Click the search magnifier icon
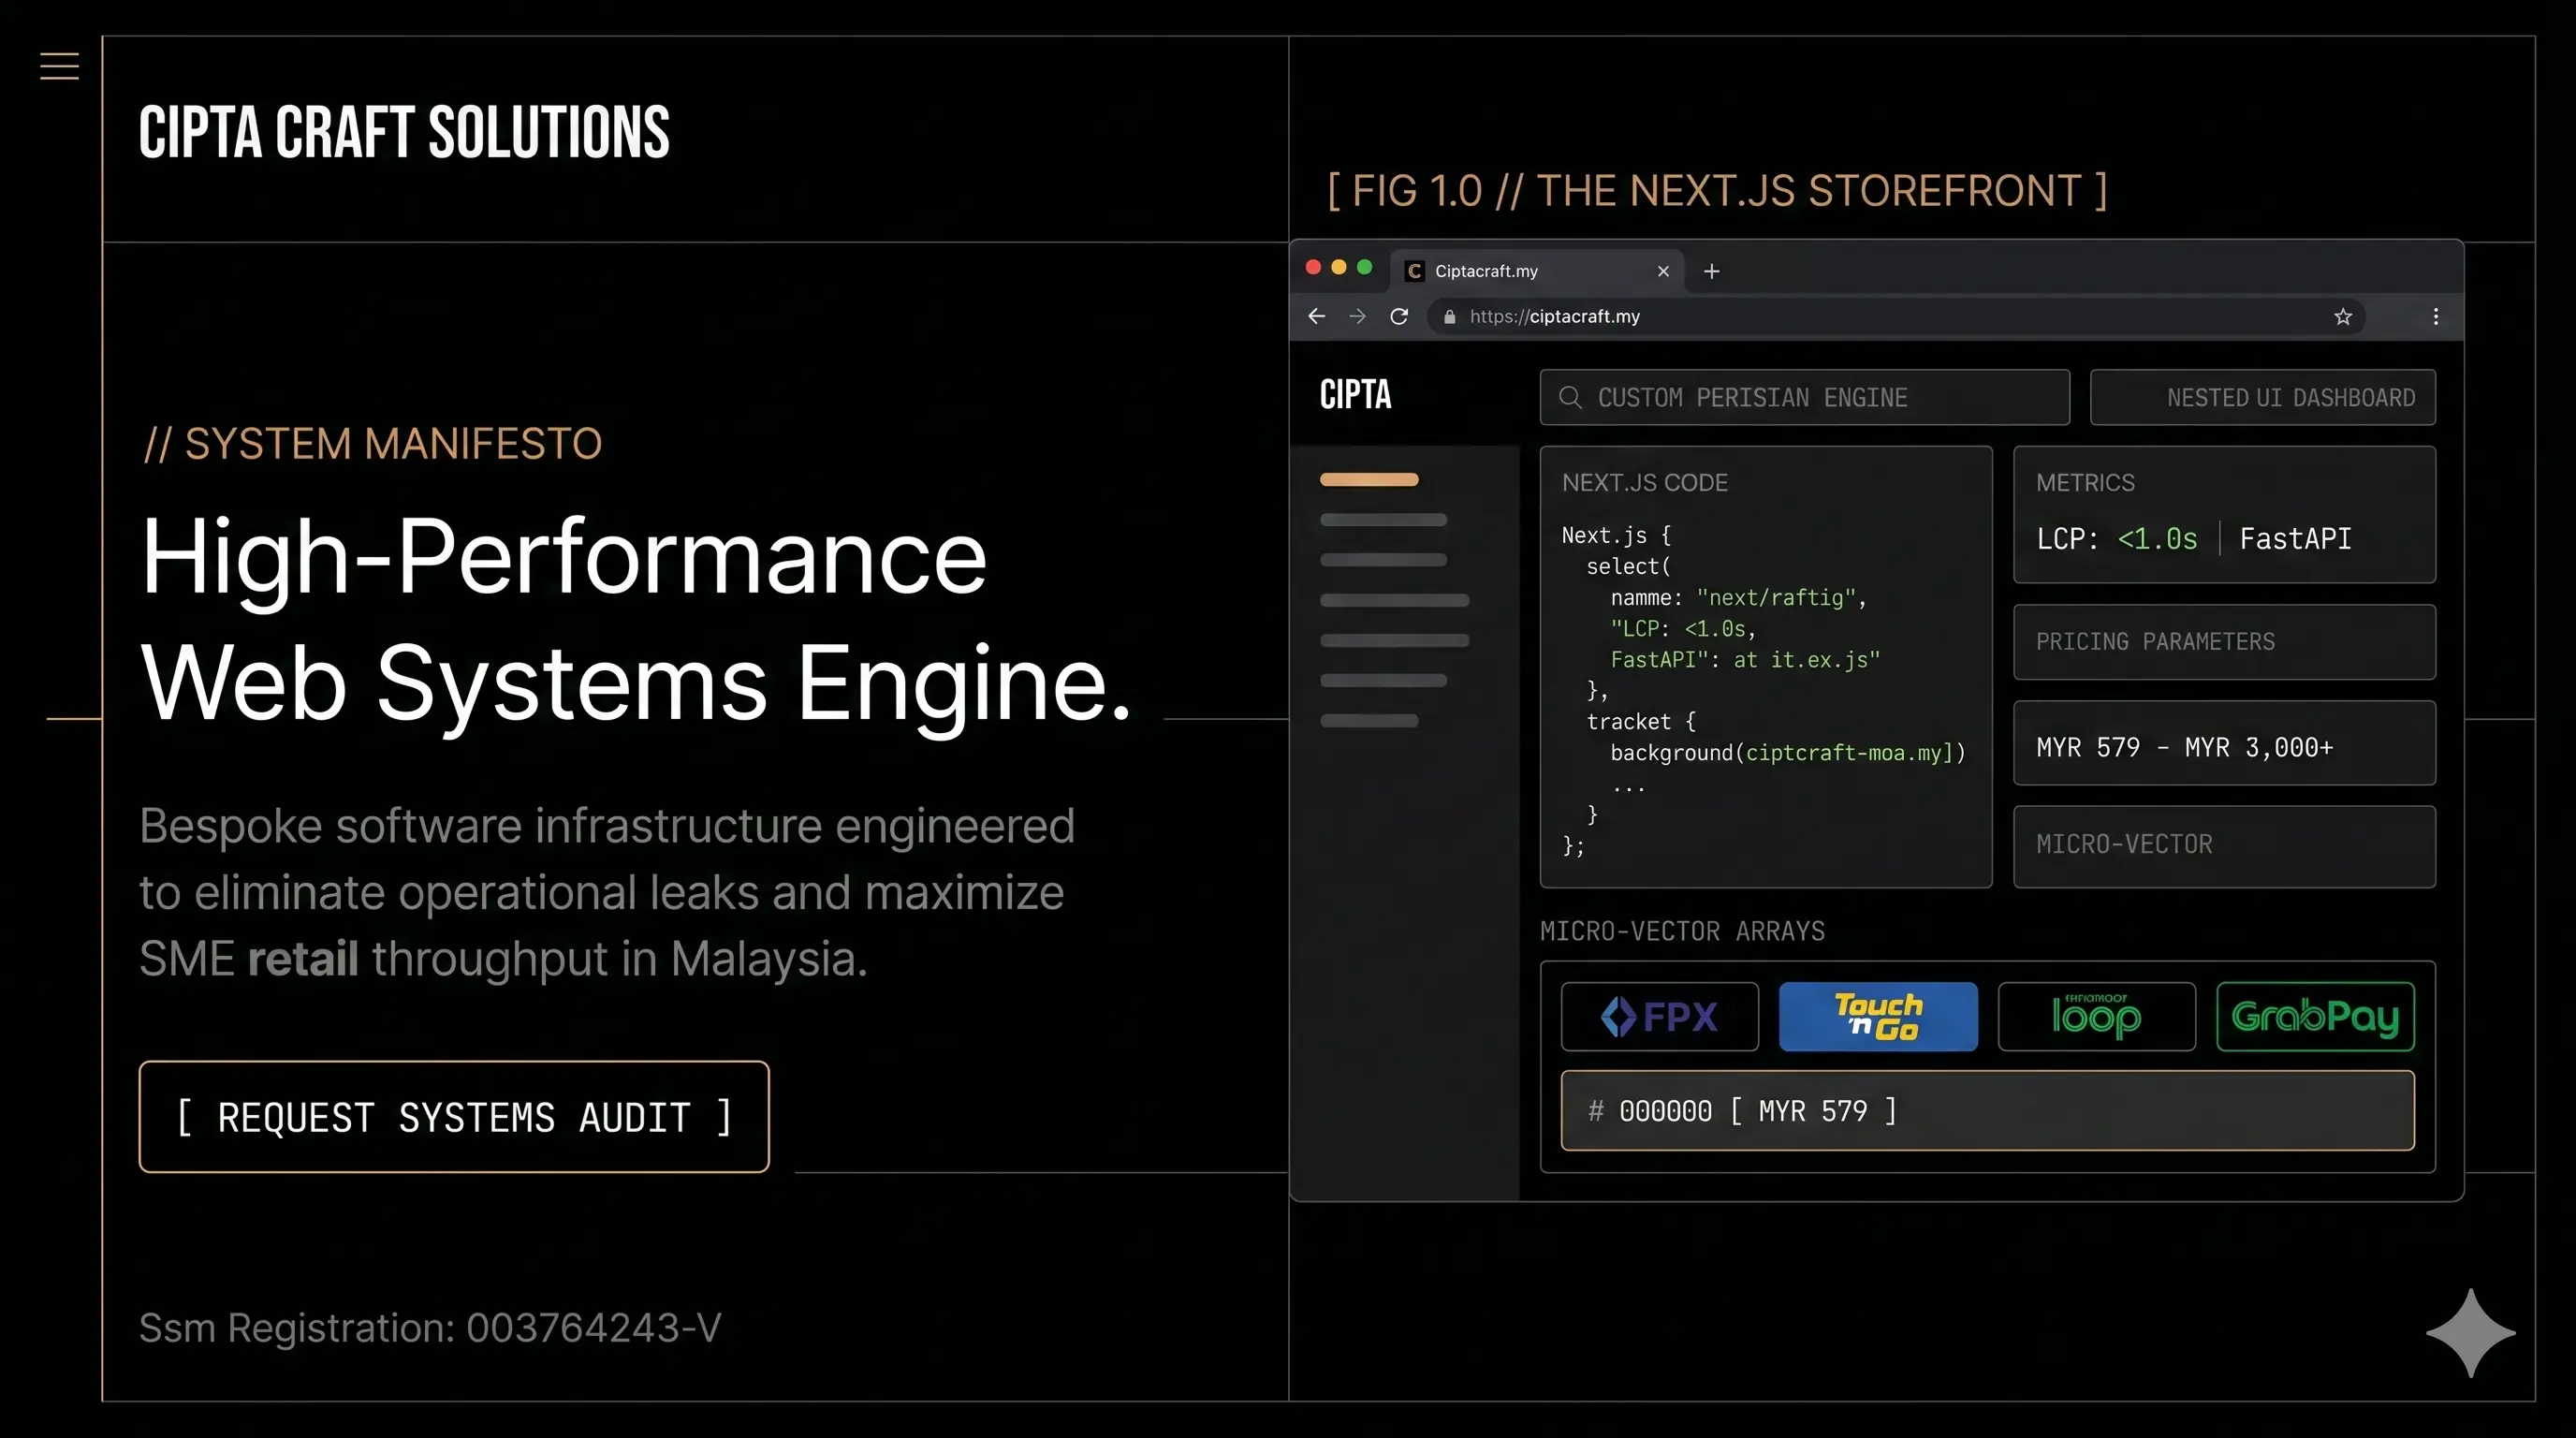The height and width of the screenshot is (1438, 2576). pos(1570,397)
